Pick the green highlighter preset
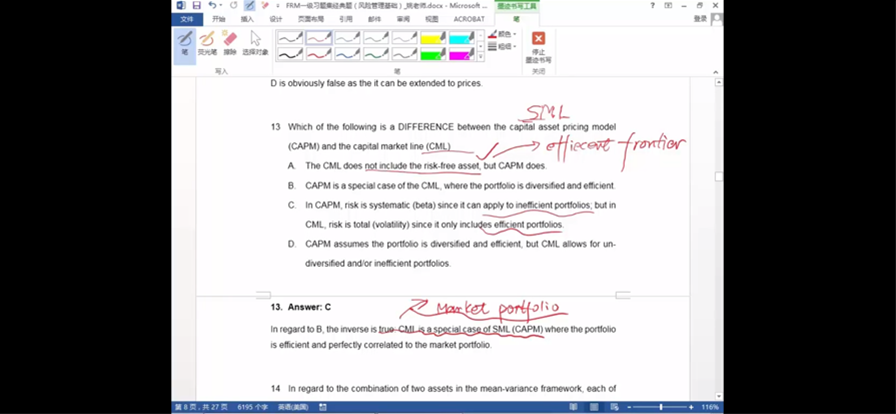This screenshot has width=896, height=414. (x=433, y=54)
